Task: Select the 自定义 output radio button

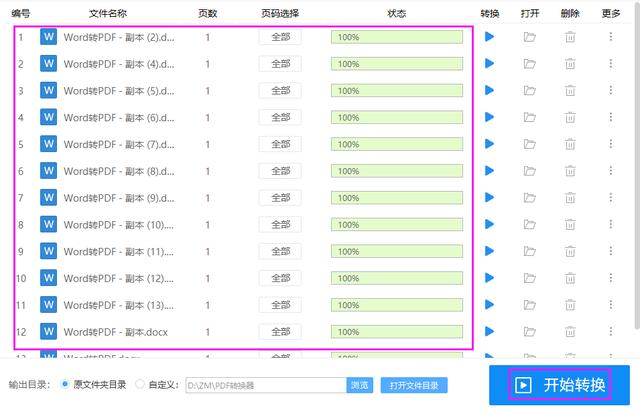Action: click(139, 384)
